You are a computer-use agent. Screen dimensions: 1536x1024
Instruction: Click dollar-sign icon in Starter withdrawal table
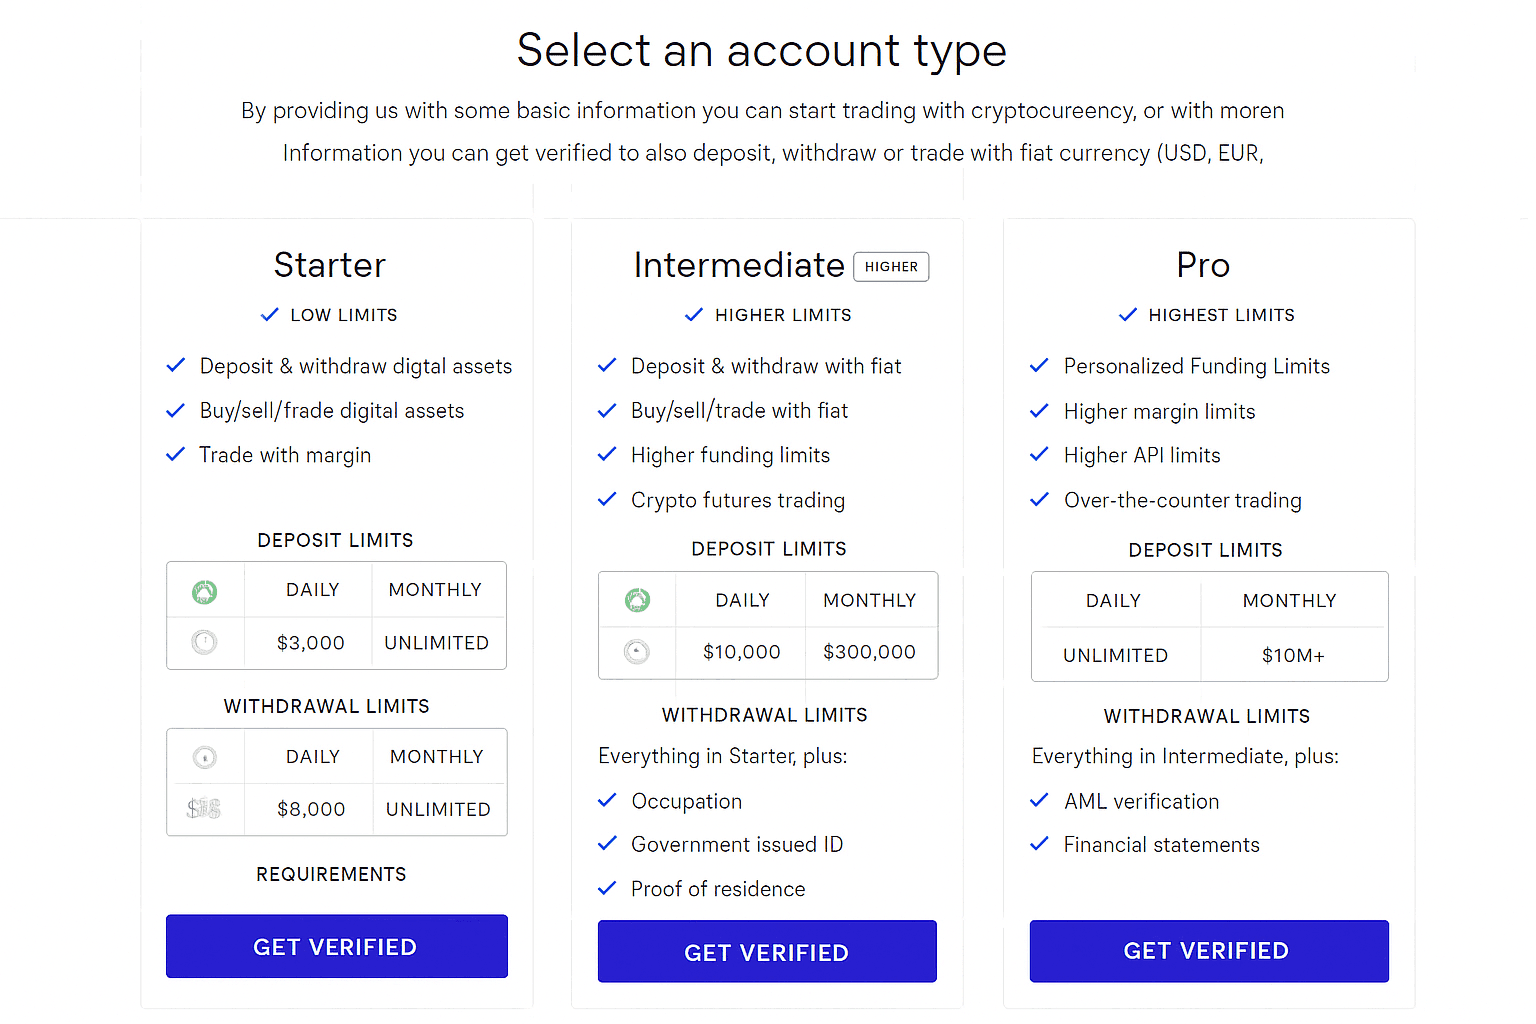point(204,808)
